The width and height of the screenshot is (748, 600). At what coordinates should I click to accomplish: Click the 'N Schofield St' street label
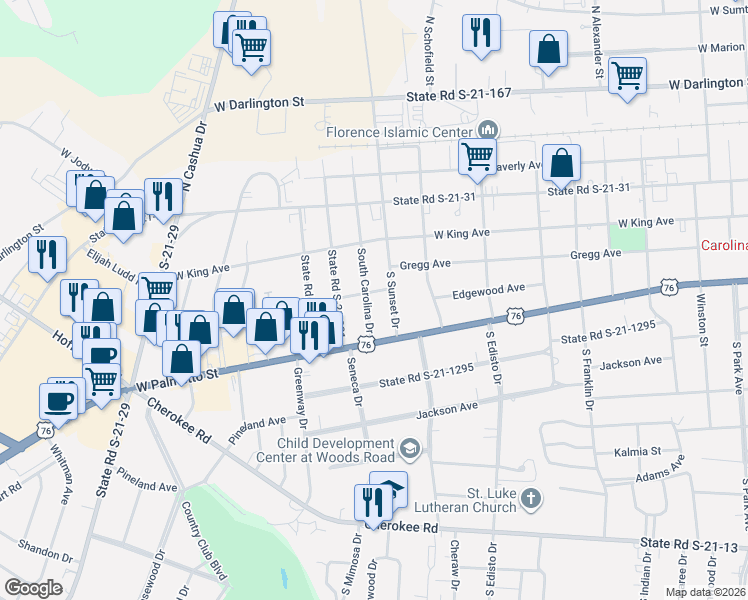[x=429, y=51]
